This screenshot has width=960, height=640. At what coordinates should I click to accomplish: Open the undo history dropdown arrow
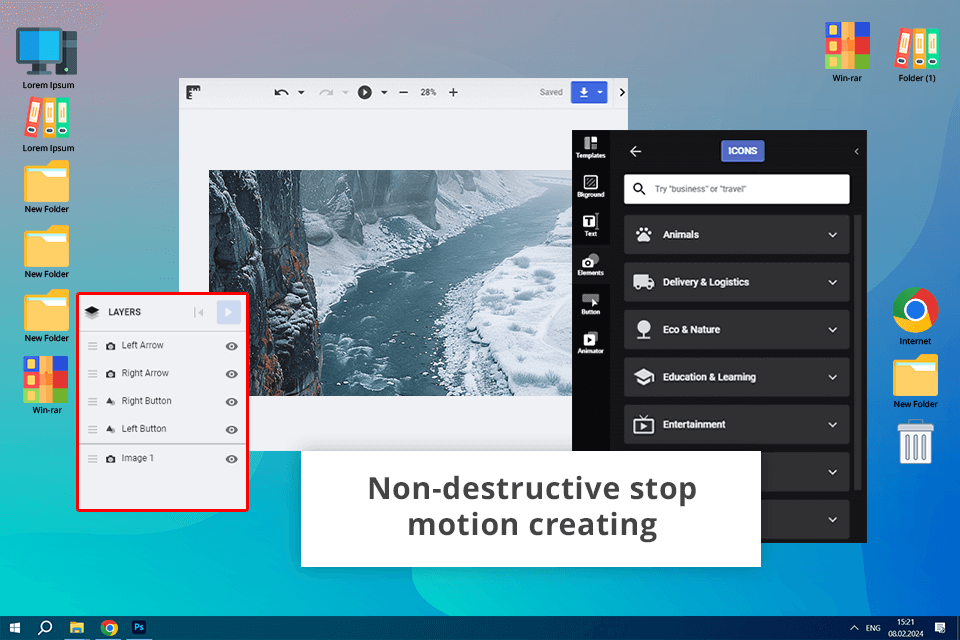[301, 92]
